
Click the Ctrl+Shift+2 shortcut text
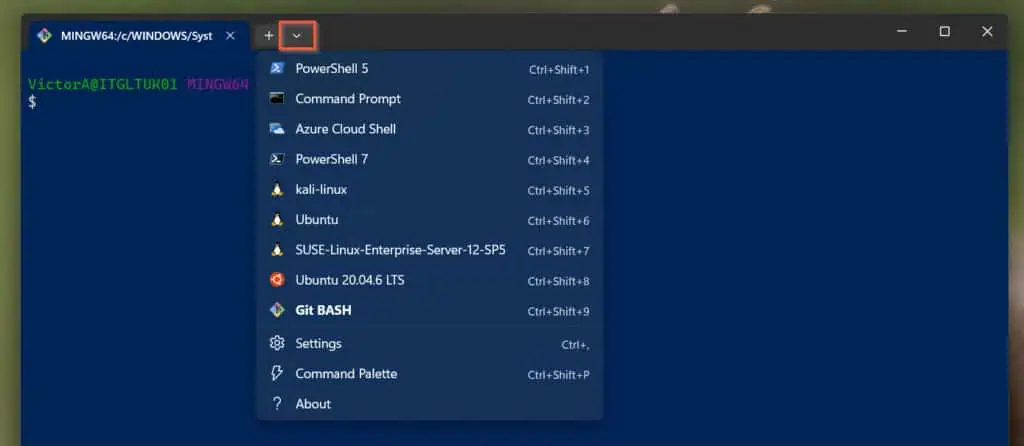[x=558, y=100]
